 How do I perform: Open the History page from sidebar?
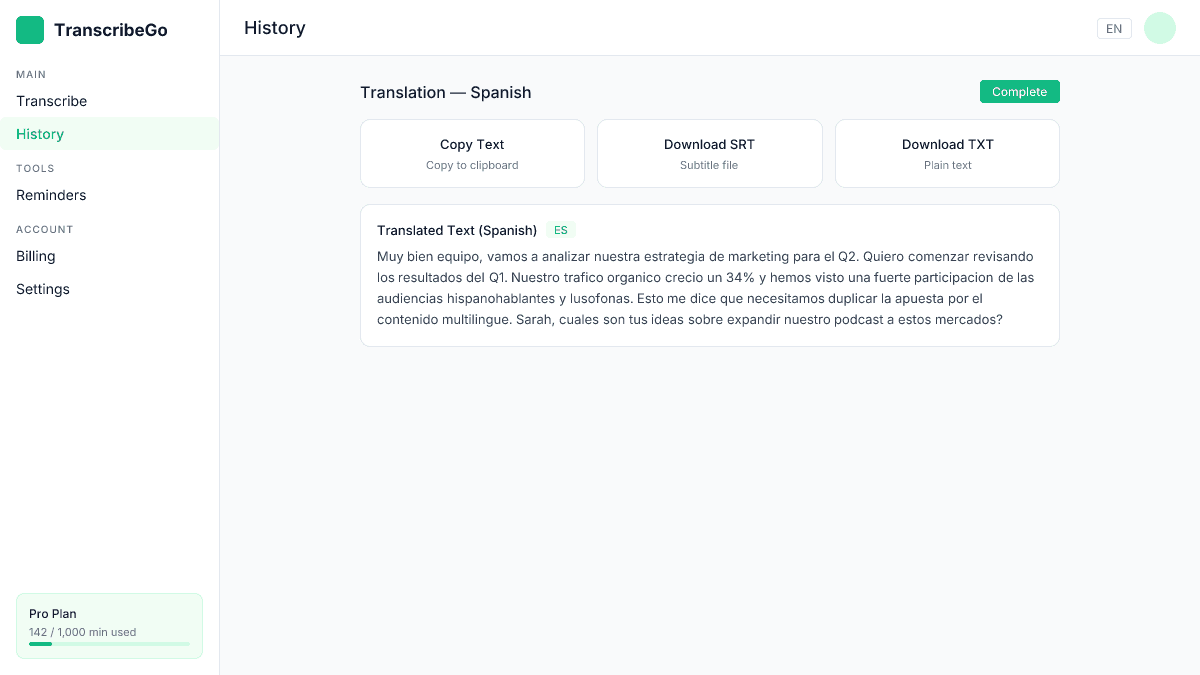40,133
